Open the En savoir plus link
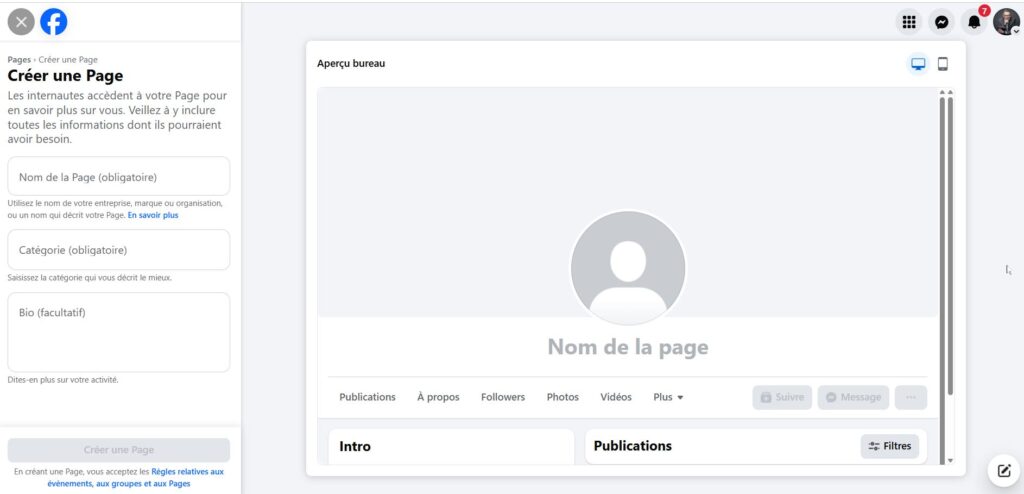The height and width of the screenshot is (494, 1024). [x=153, y=215]
